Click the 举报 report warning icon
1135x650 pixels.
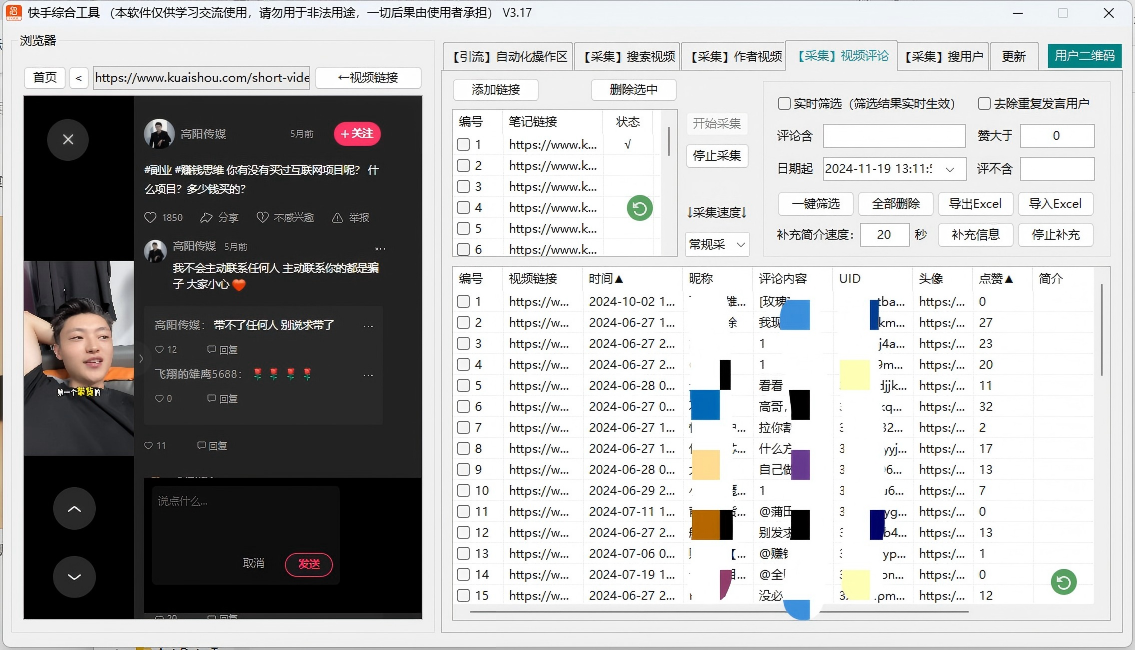[337, 217]
